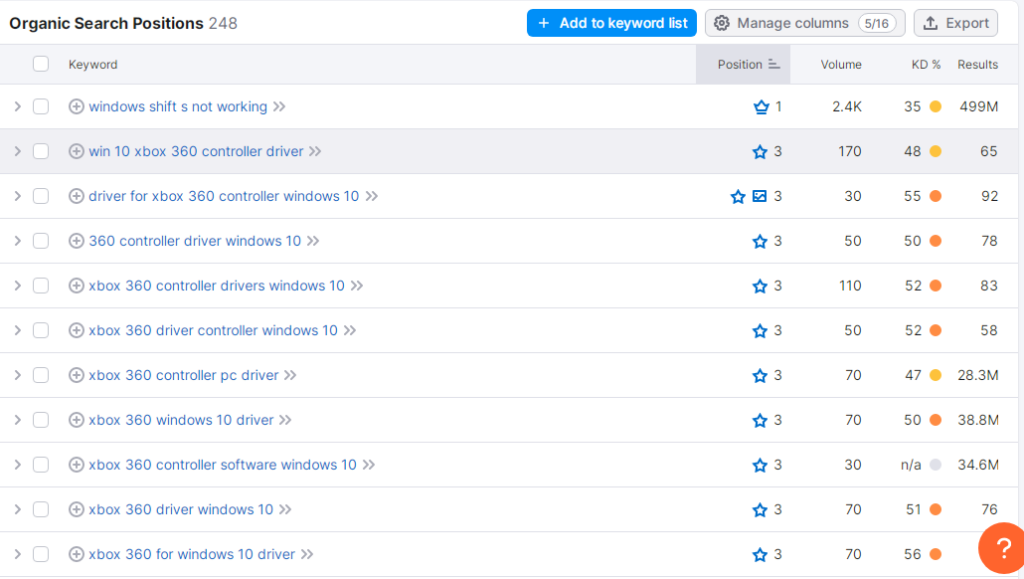Image resolution: width=1024 pixels, height=579 pixels.
Task: Click the double-arrow icon after "xbox 360 controller software windows 10"
Action: [x=369, y=464]
